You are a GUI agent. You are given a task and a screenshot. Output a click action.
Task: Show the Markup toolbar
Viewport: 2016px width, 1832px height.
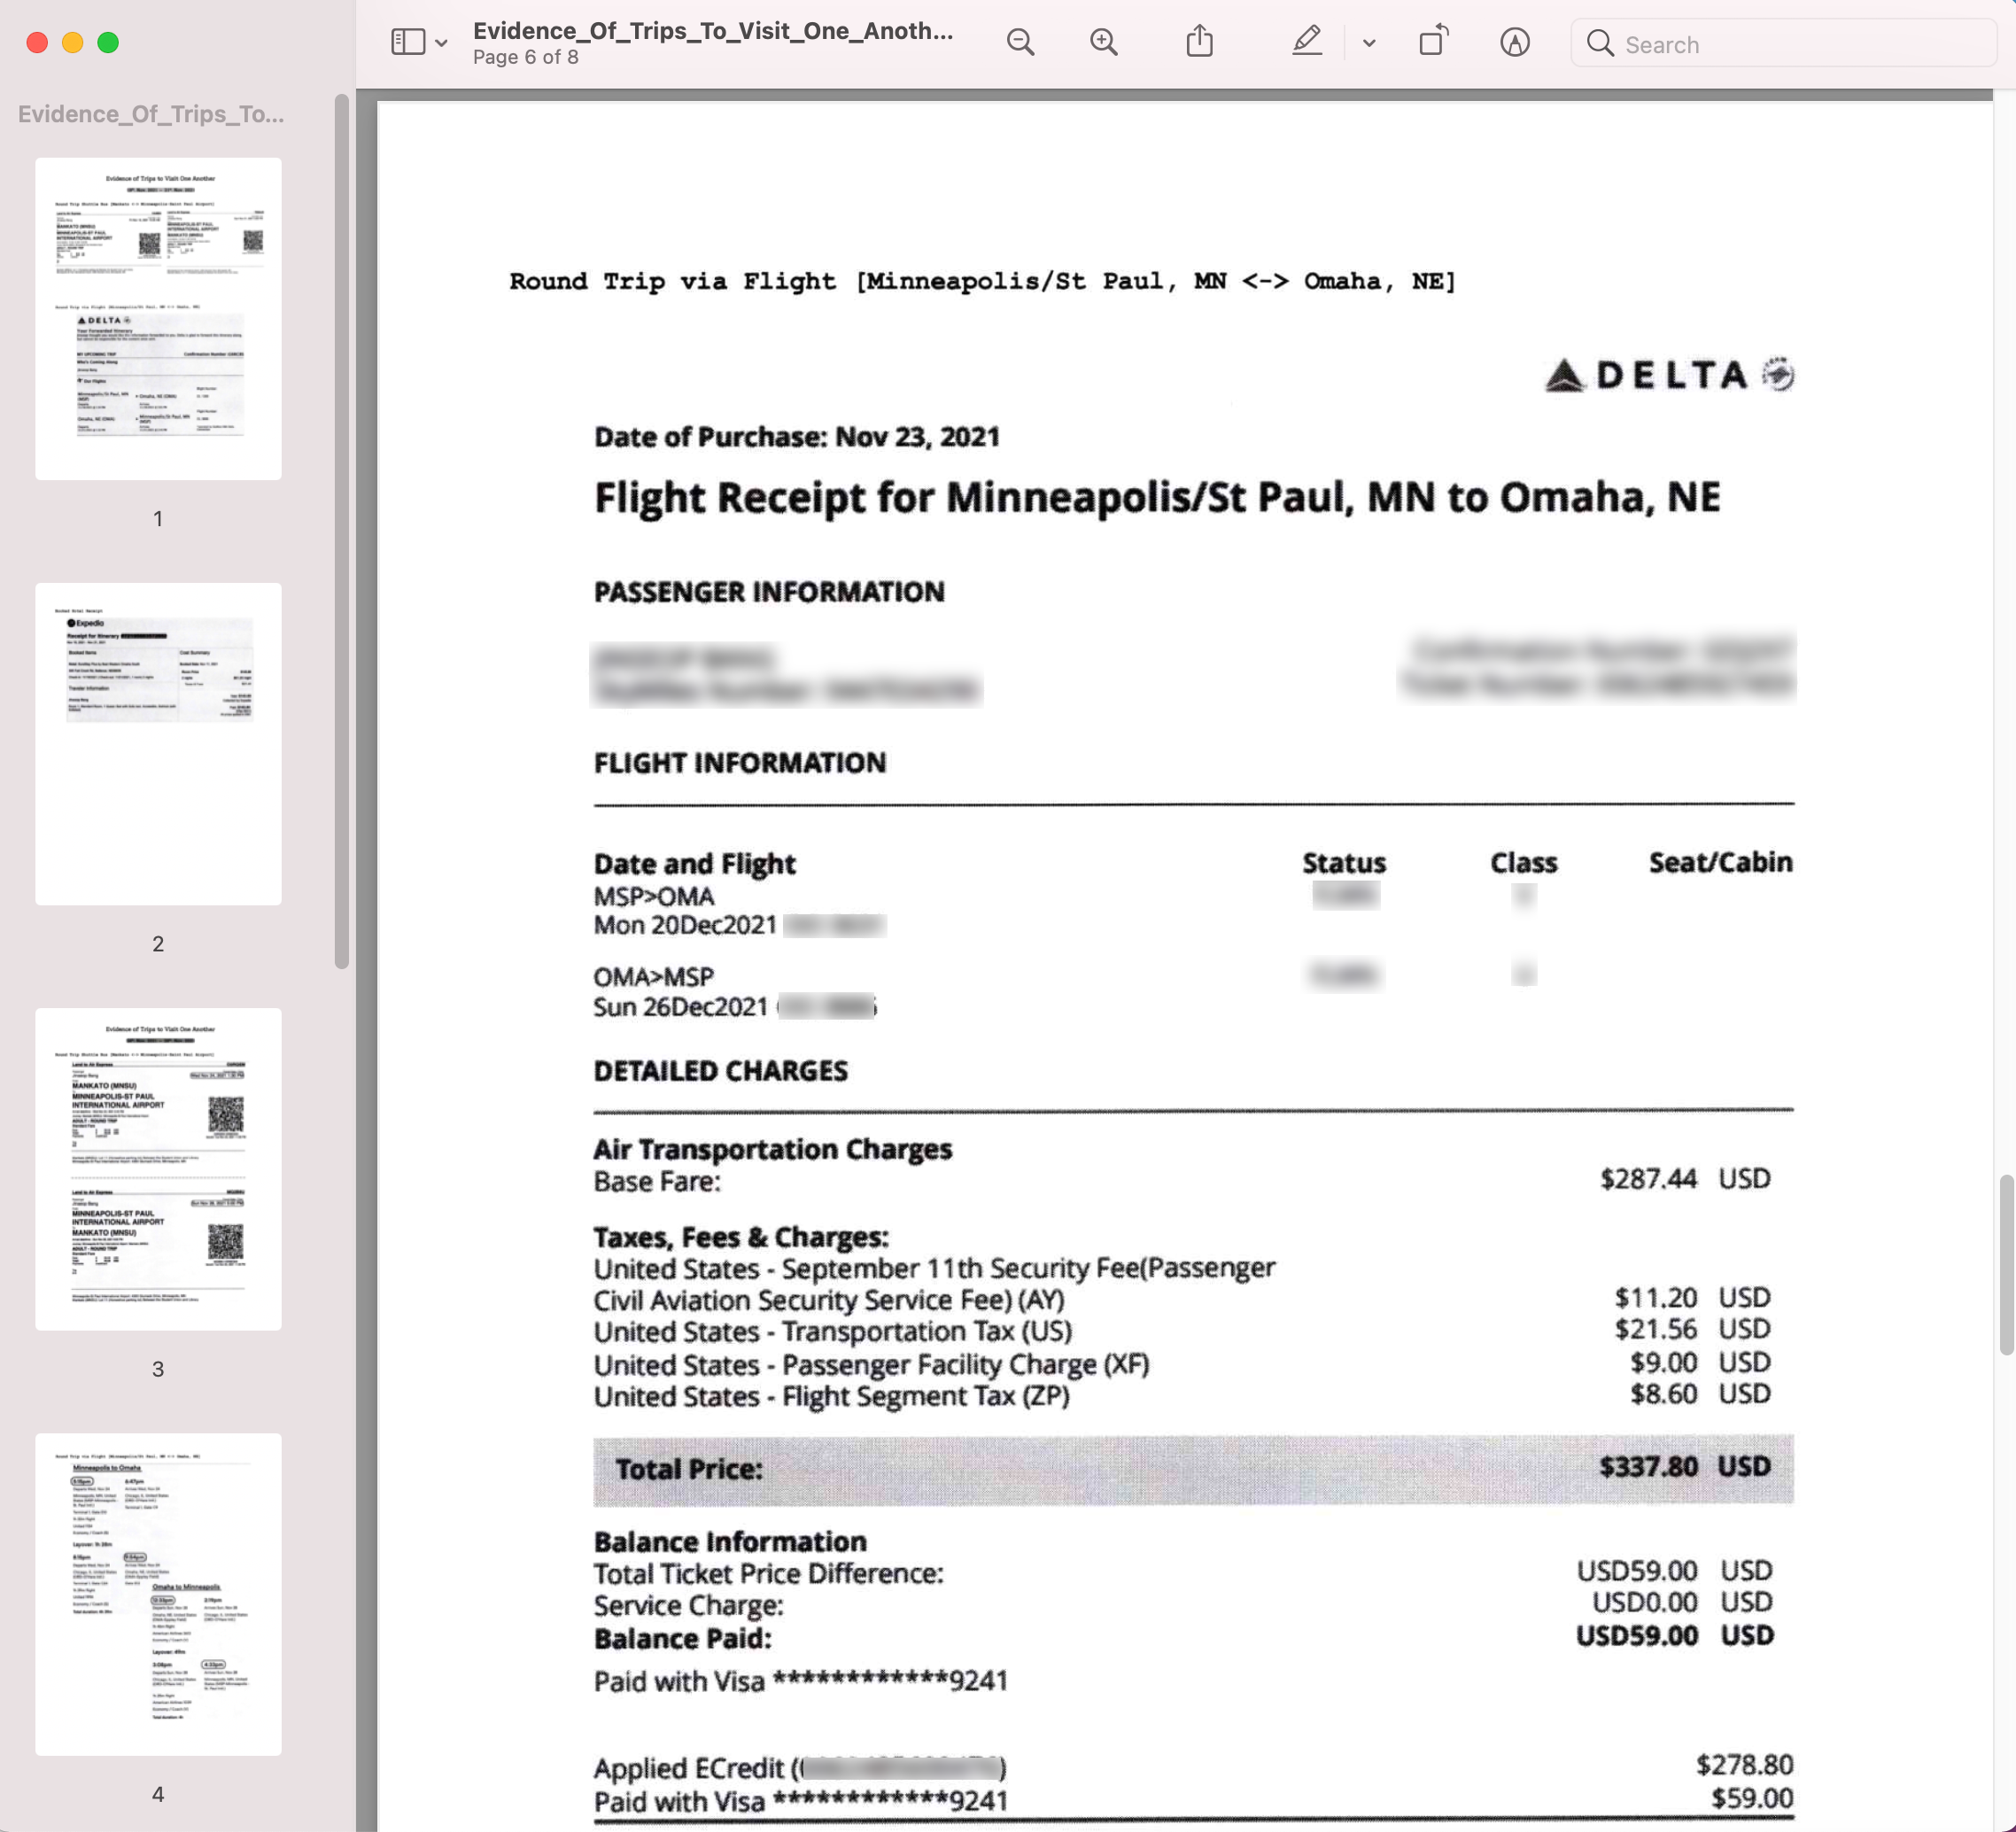(x=1514, y=42)
